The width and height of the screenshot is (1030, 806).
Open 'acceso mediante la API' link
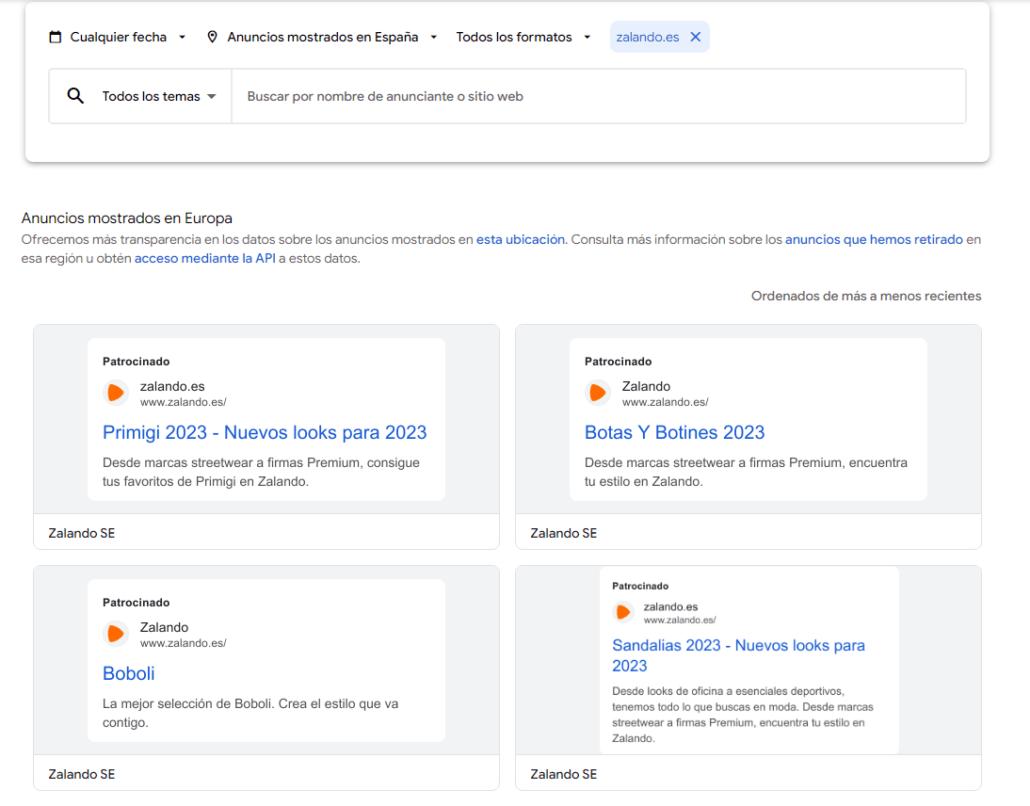pyautogui.click(x=204, y=258)
